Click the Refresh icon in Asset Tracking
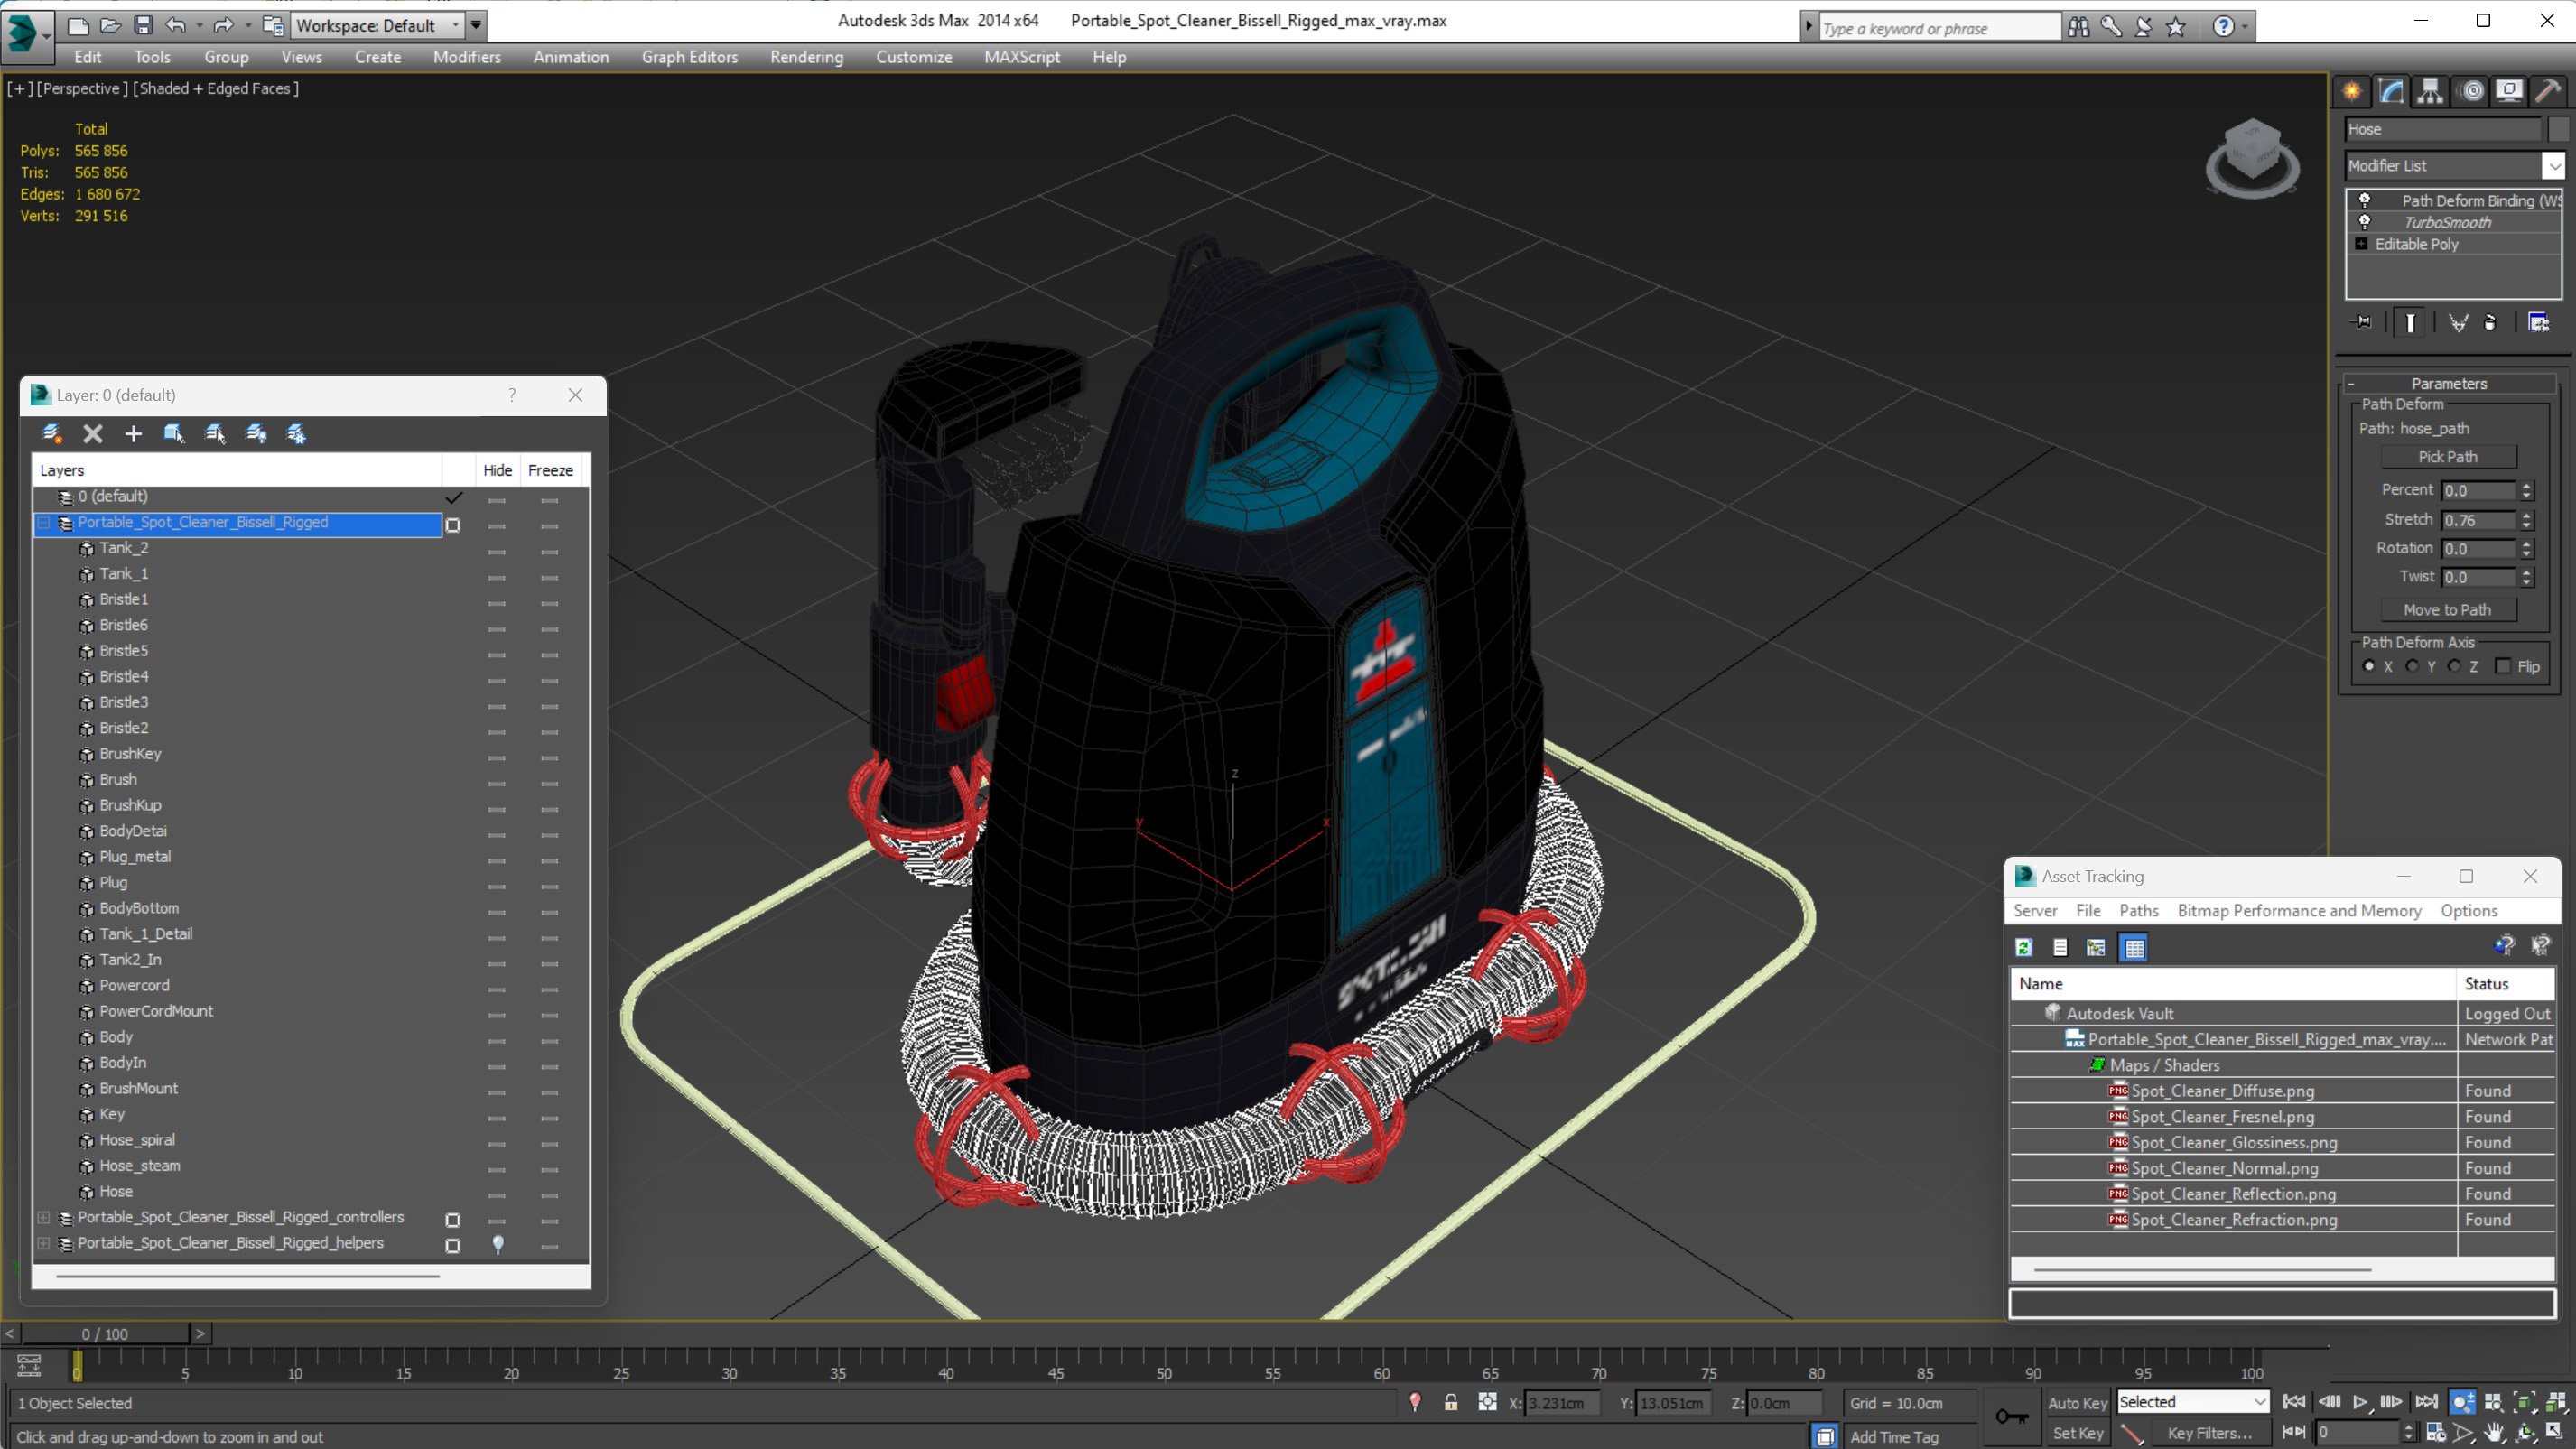This screenshot has height=1449, width=2576. (2024, 947)
